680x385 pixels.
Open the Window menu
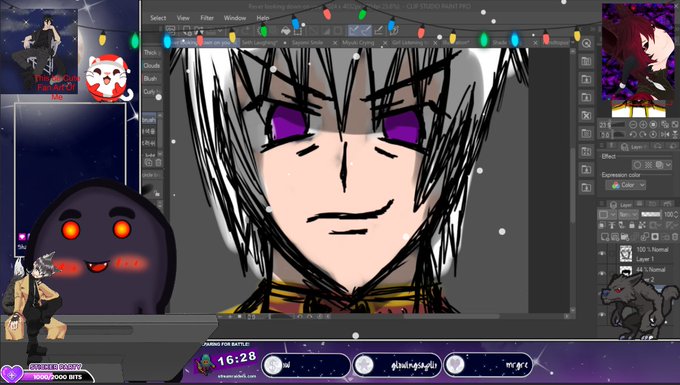pyautogui.click(x=235, y=18)
